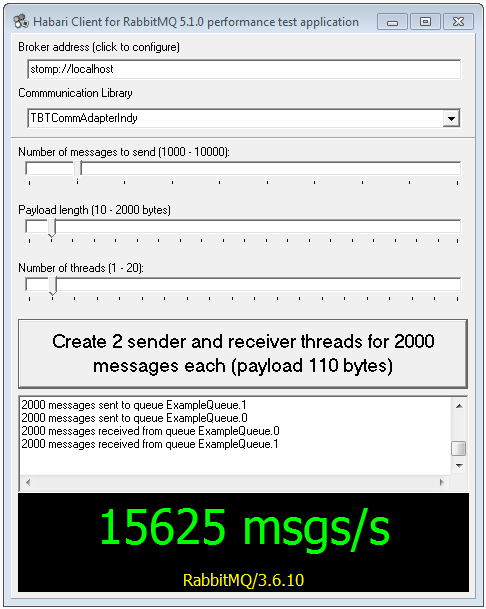Click the number of messages slider thumb

(78, 170)
